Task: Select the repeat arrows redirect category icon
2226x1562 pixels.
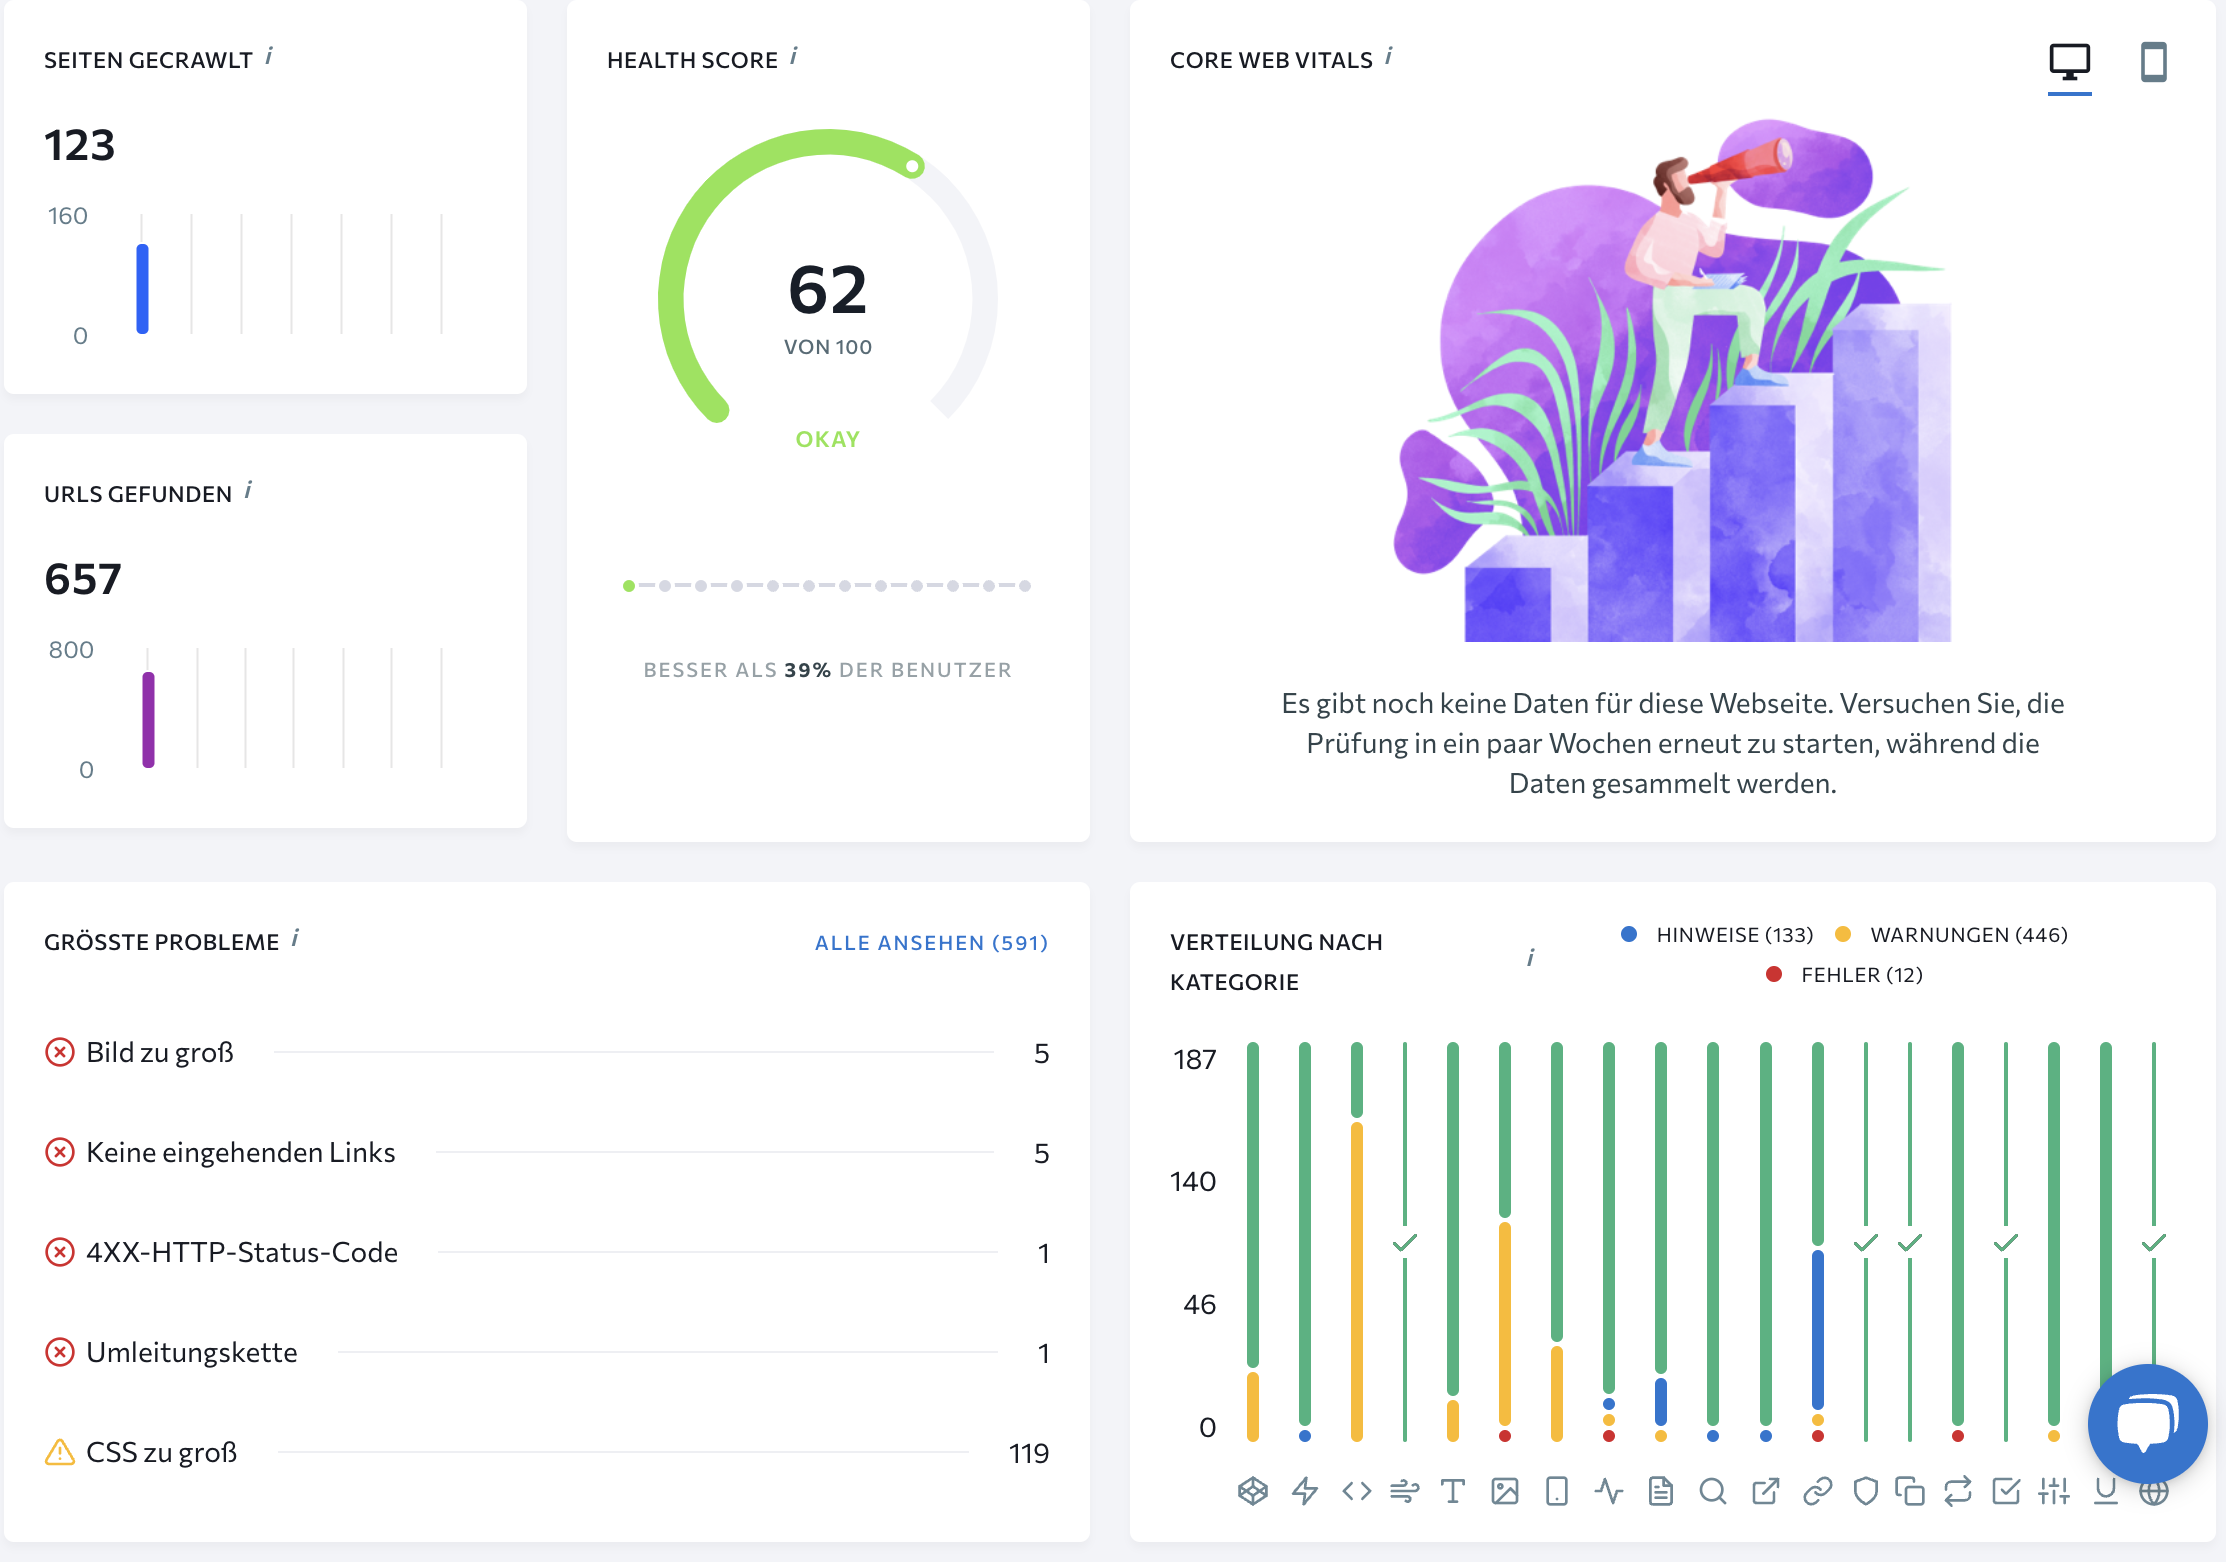Action: click(x=1957, y=1491)
